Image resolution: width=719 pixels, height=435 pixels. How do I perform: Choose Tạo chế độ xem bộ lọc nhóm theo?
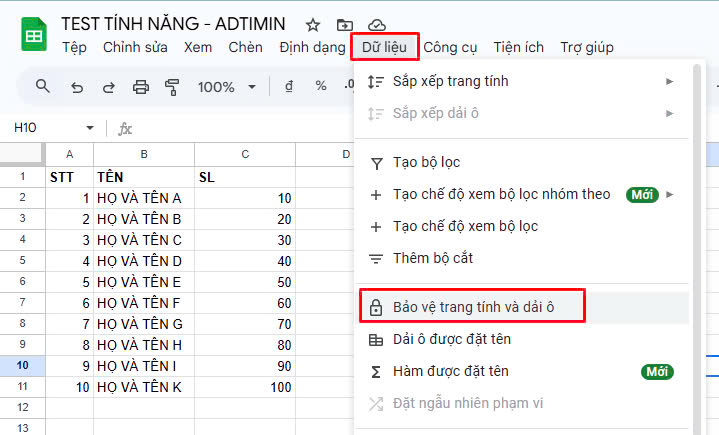522,194
